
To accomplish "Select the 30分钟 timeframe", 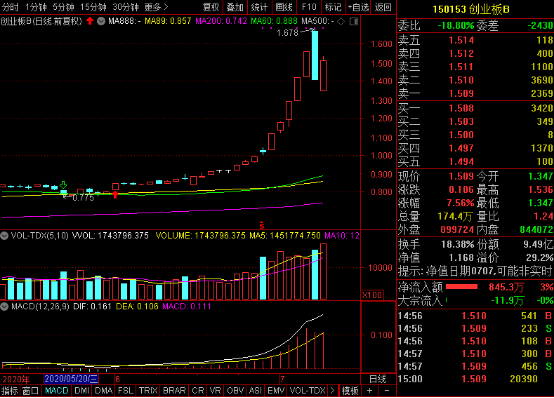I will [126, 7].
